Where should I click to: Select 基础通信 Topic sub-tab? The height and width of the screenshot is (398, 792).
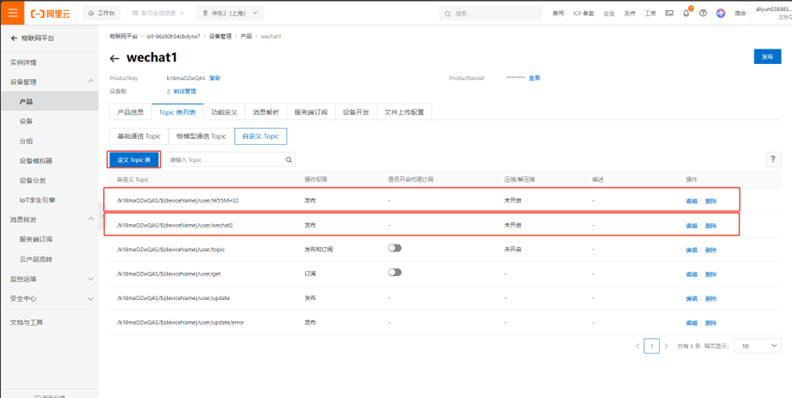139,136
